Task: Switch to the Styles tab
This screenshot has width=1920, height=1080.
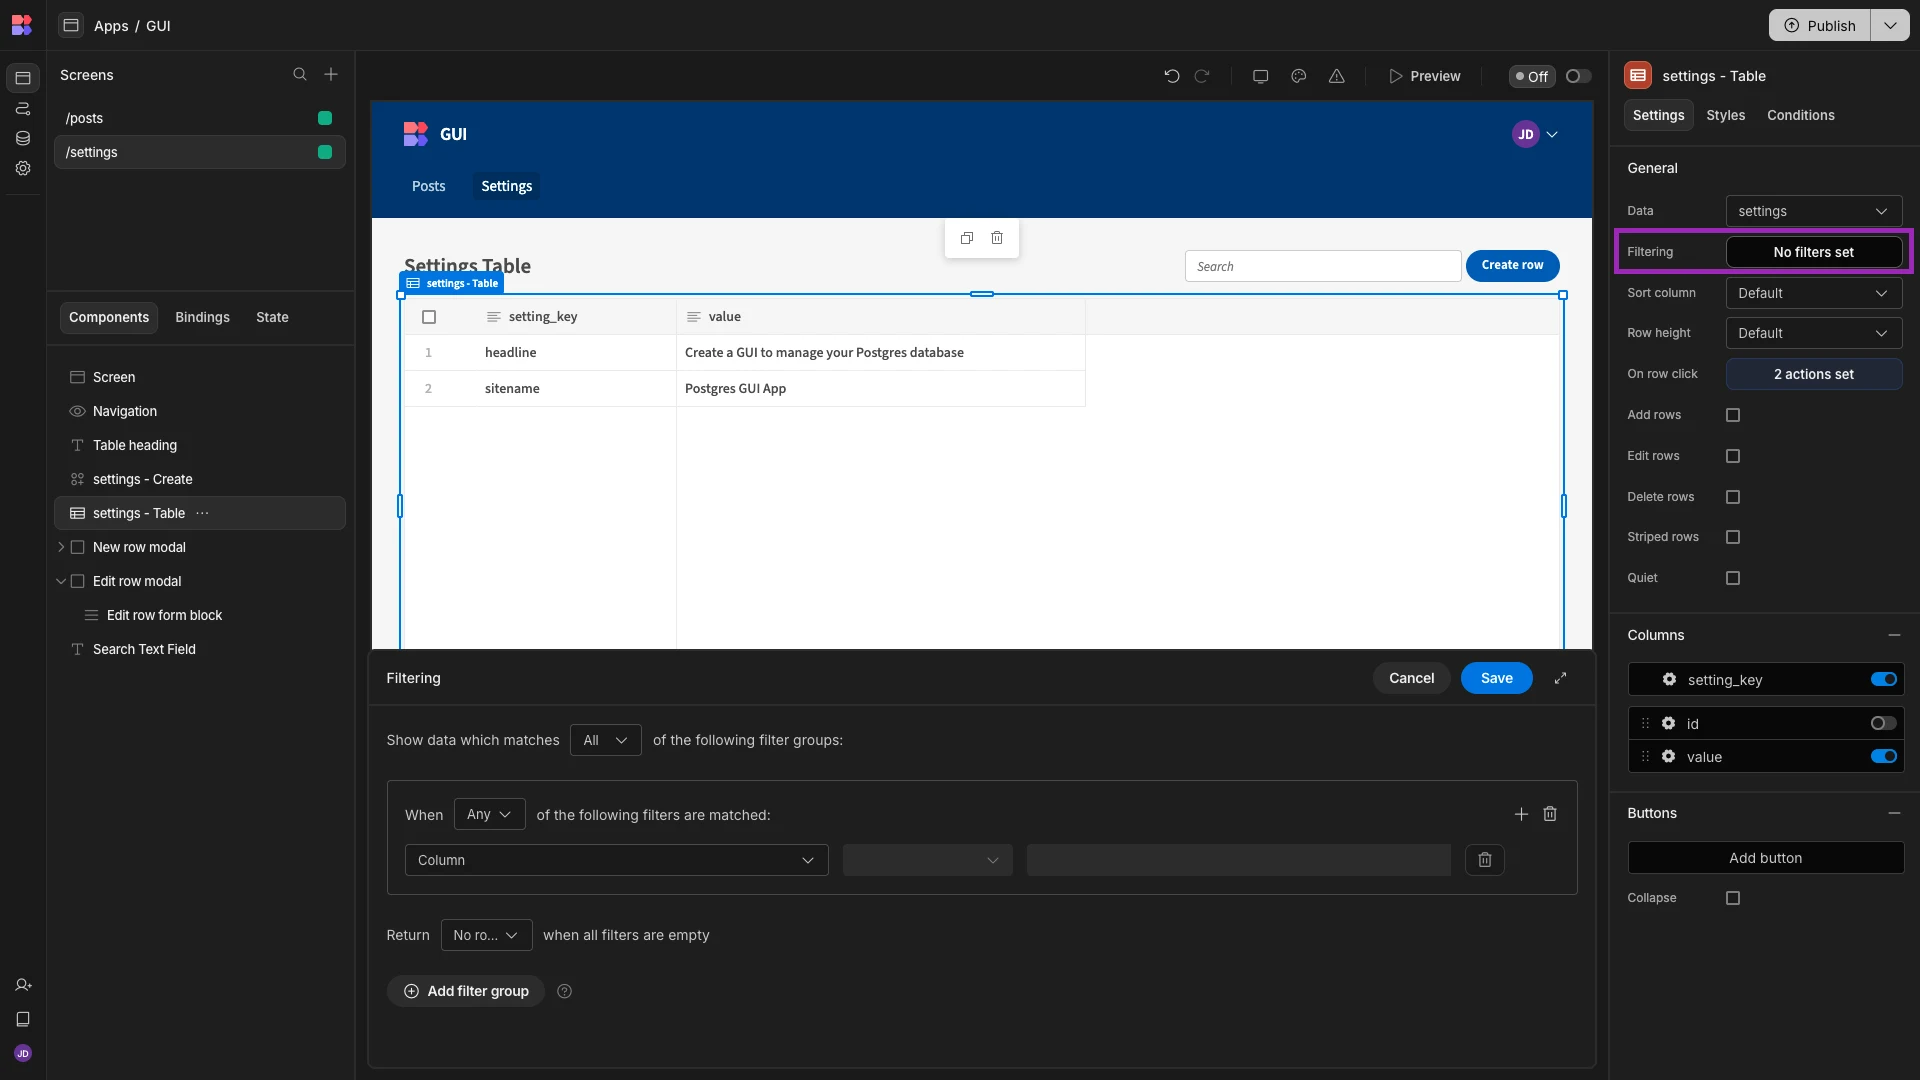Action: pyautogui.click(x=1726, y=115)
